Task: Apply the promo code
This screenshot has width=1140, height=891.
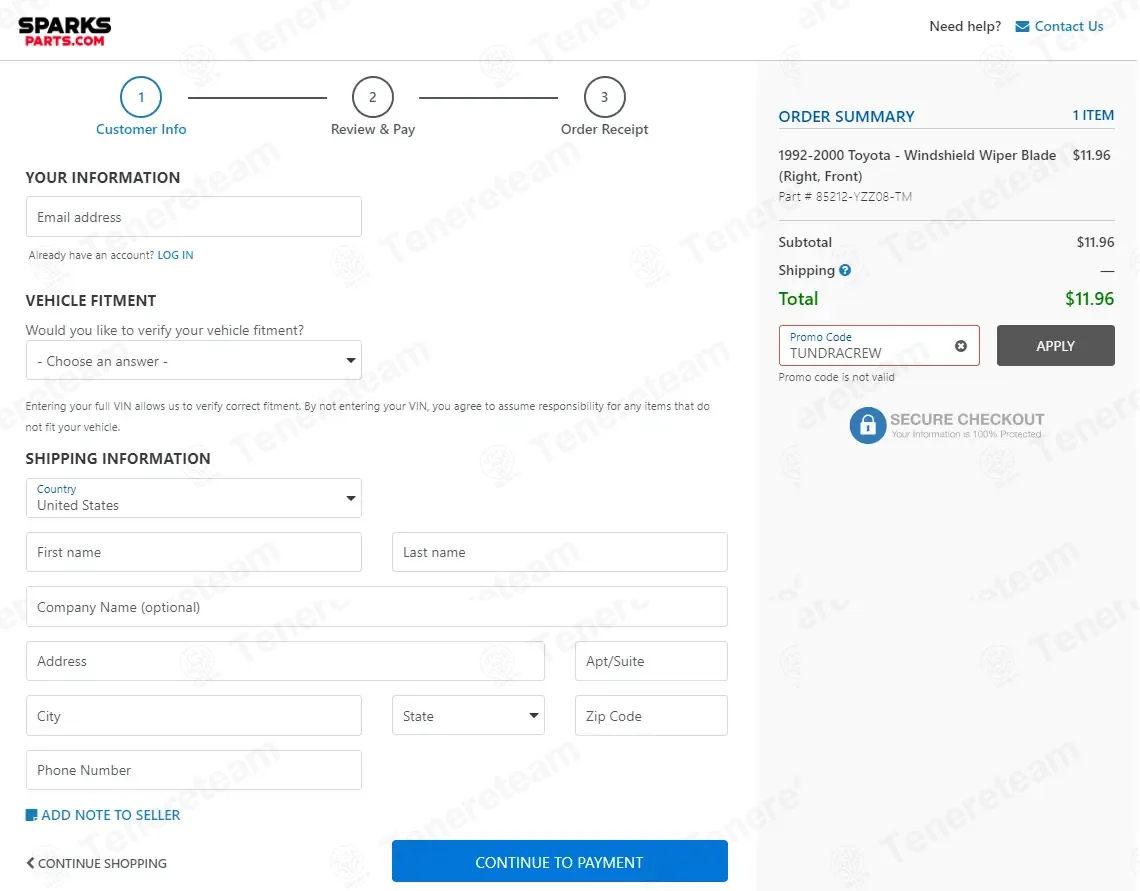Action: tap(1055, 346)
